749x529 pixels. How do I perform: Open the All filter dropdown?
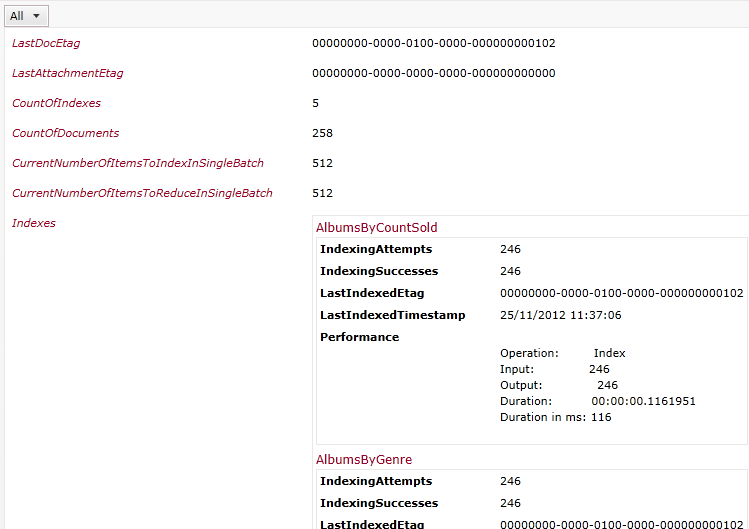click(x=26, y=16)
